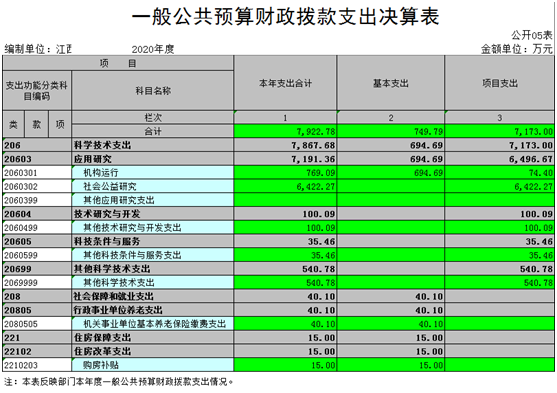Click the 科目名称 header cell
Screen dimensions: 557x393
(x=153, y=91)
